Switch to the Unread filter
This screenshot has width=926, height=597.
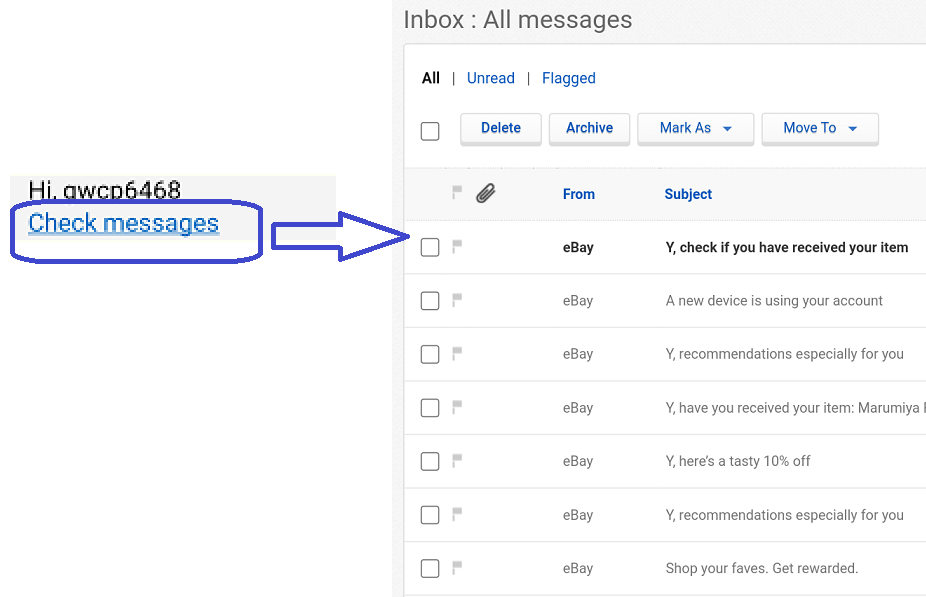tap(491, 78)
